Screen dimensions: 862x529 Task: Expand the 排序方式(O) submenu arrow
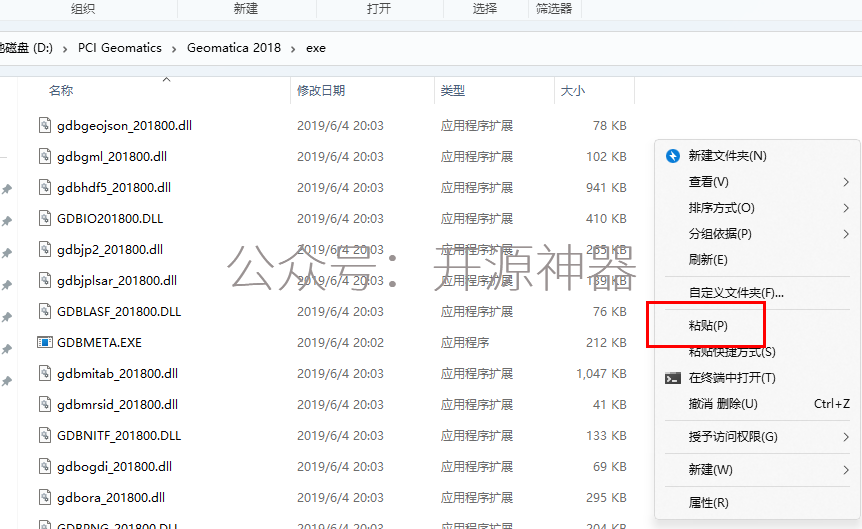pyautogui.click(x=846, y=208)
